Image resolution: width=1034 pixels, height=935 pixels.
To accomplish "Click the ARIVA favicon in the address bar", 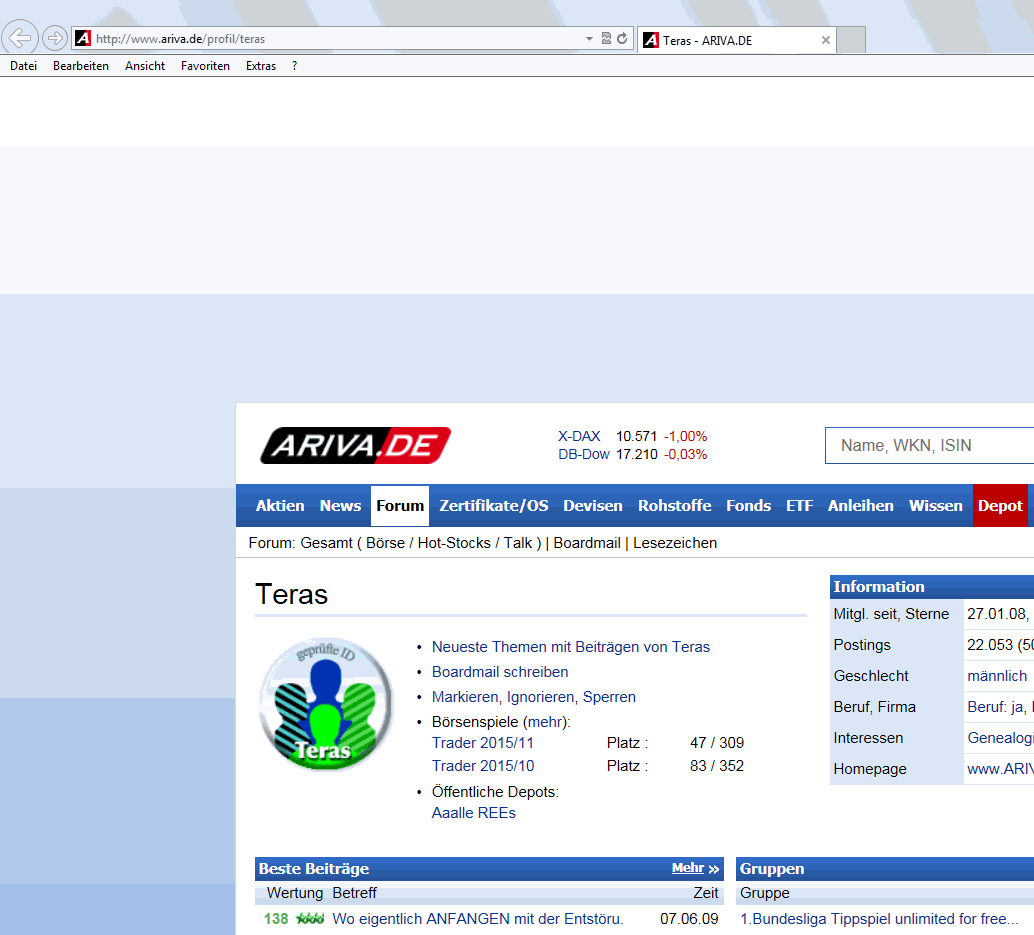I will coord(82,38).
